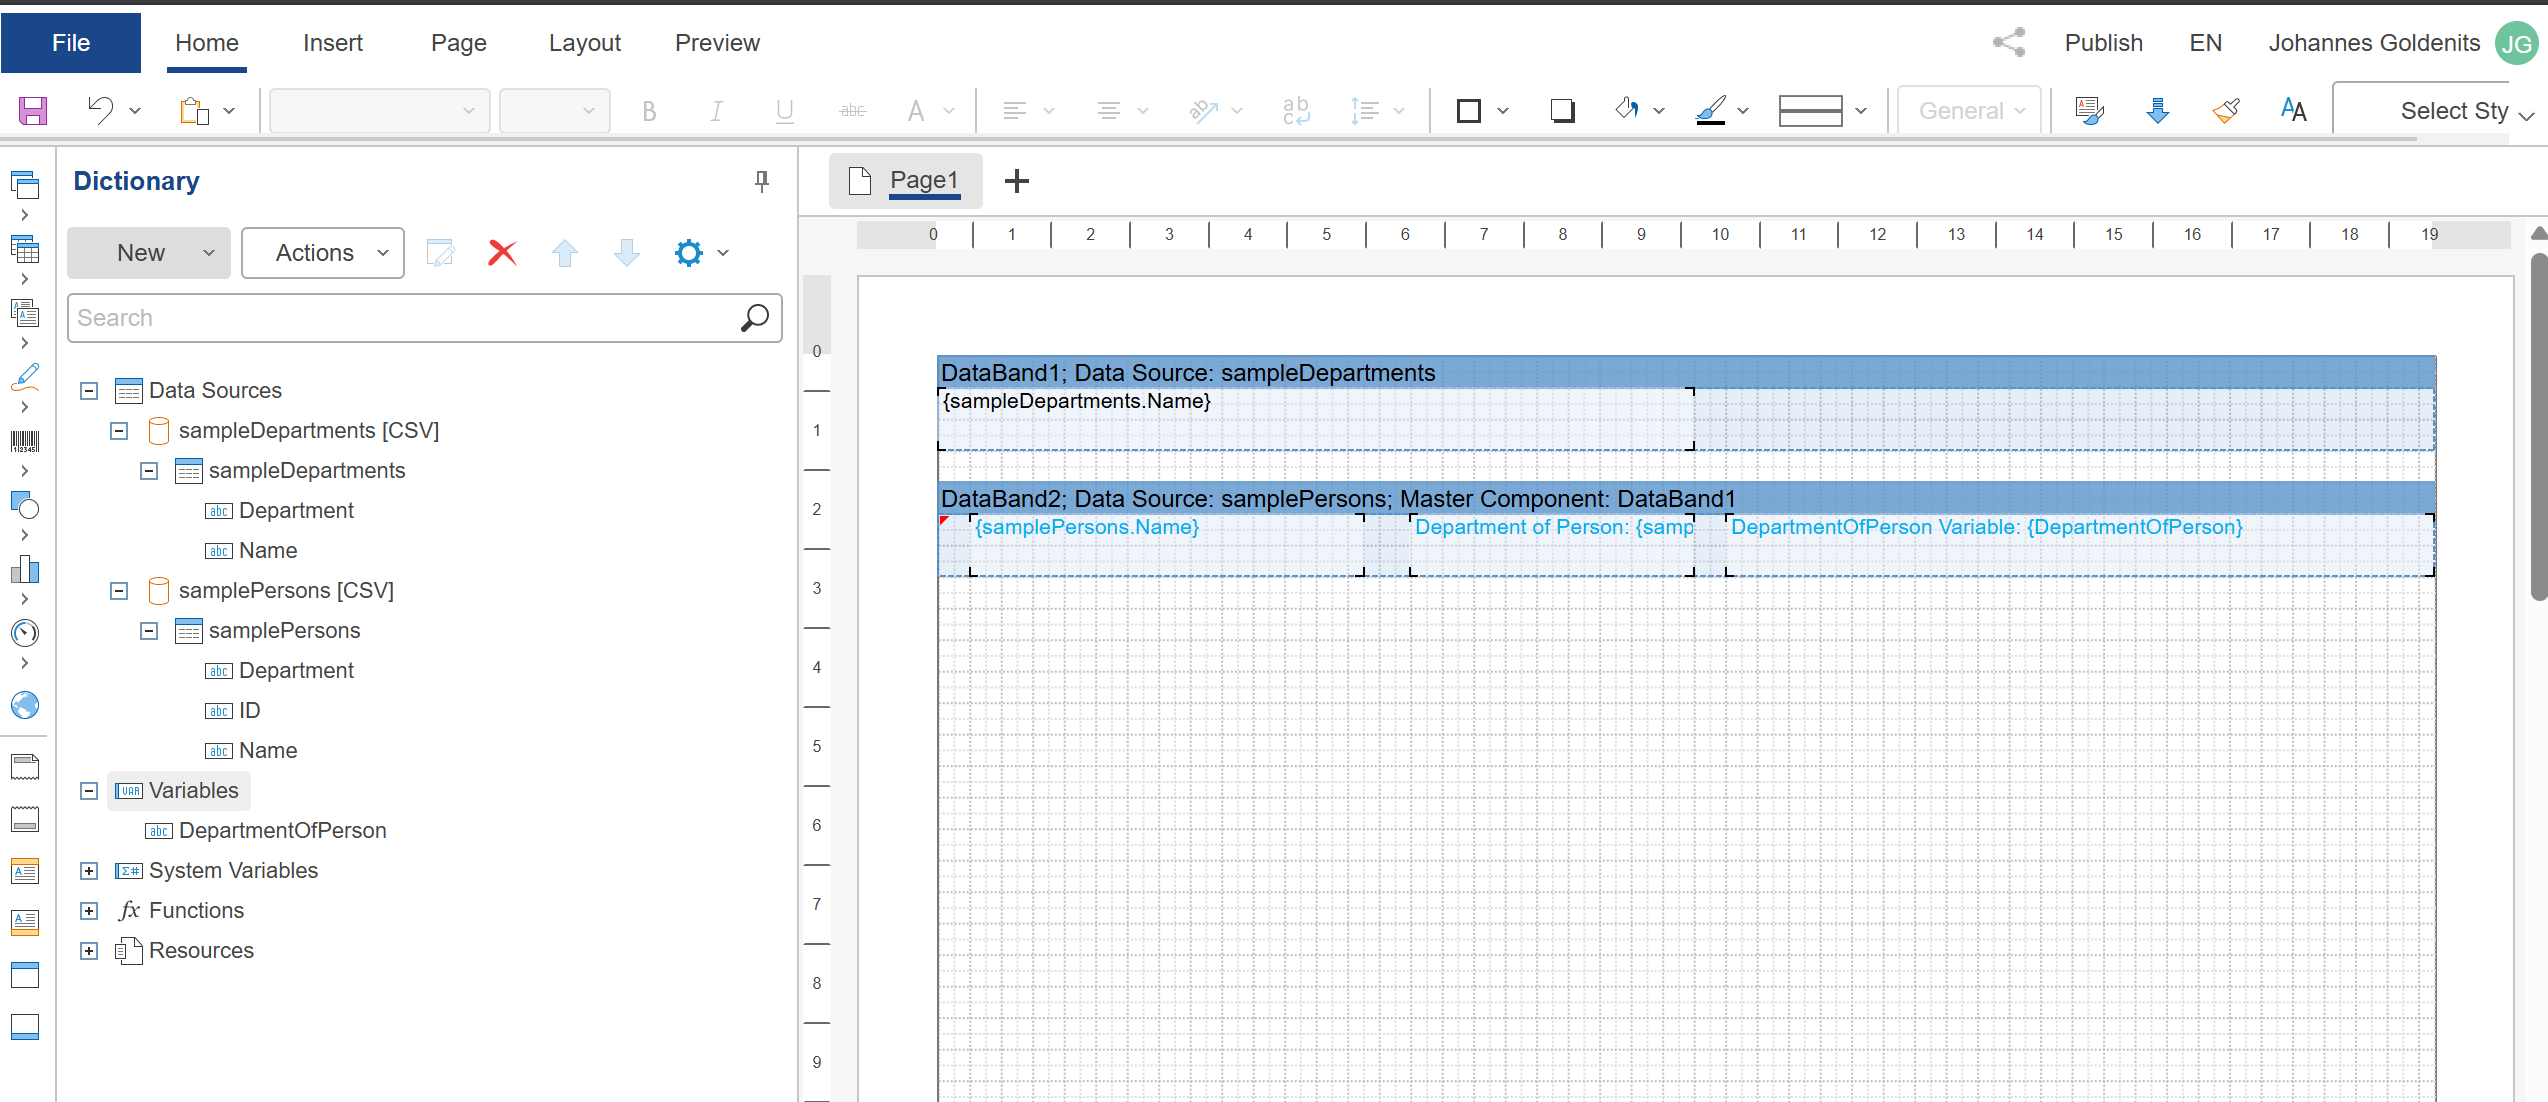Screen dimensions: 2548x1102
Task: Open the File menu
Action: [x=71, y=43]
